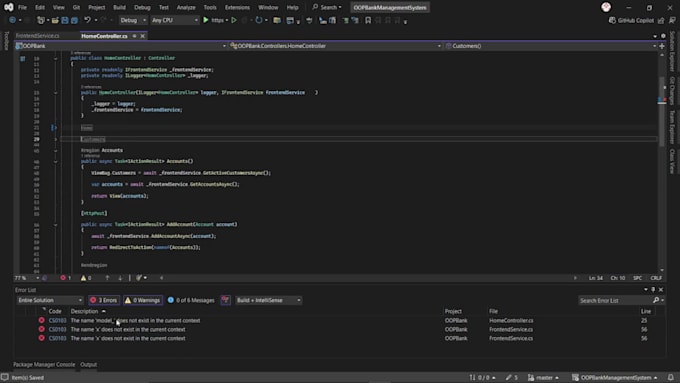This screenshot has height=383, width=680.
Task: Sort errors by the Project column header
Action: (453, 311)
